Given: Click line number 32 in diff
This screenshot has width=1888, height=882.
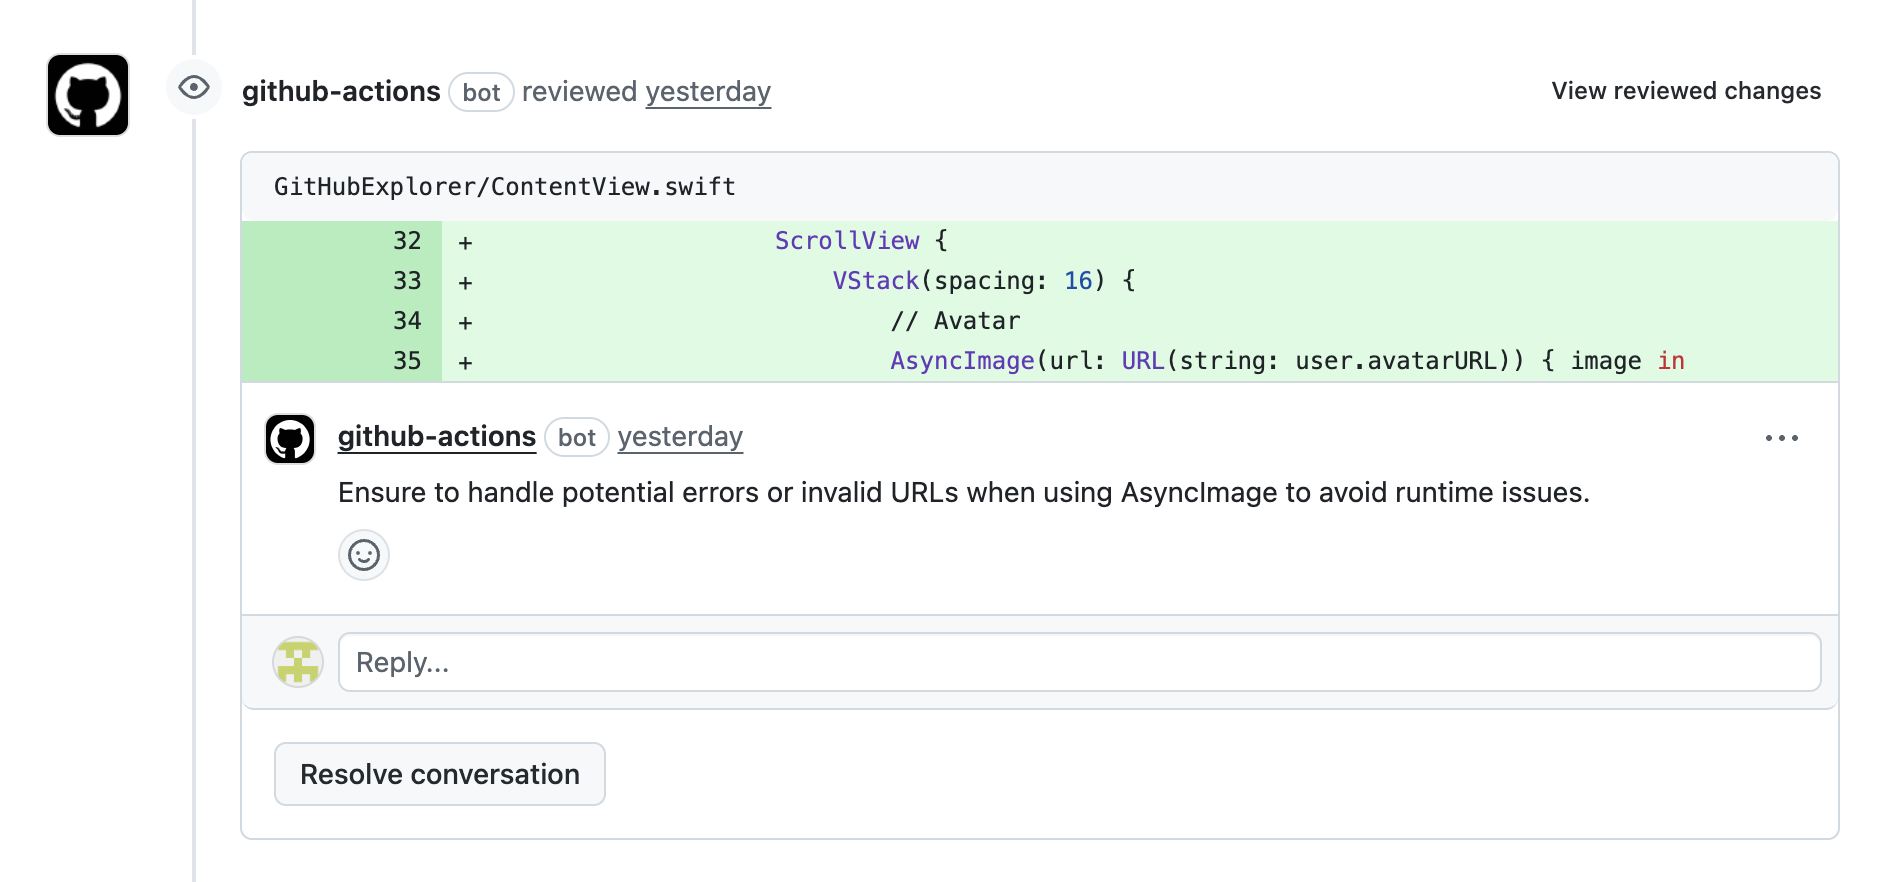Looking at the screenshot, I should pyautogui.click(x=407, y=241).
